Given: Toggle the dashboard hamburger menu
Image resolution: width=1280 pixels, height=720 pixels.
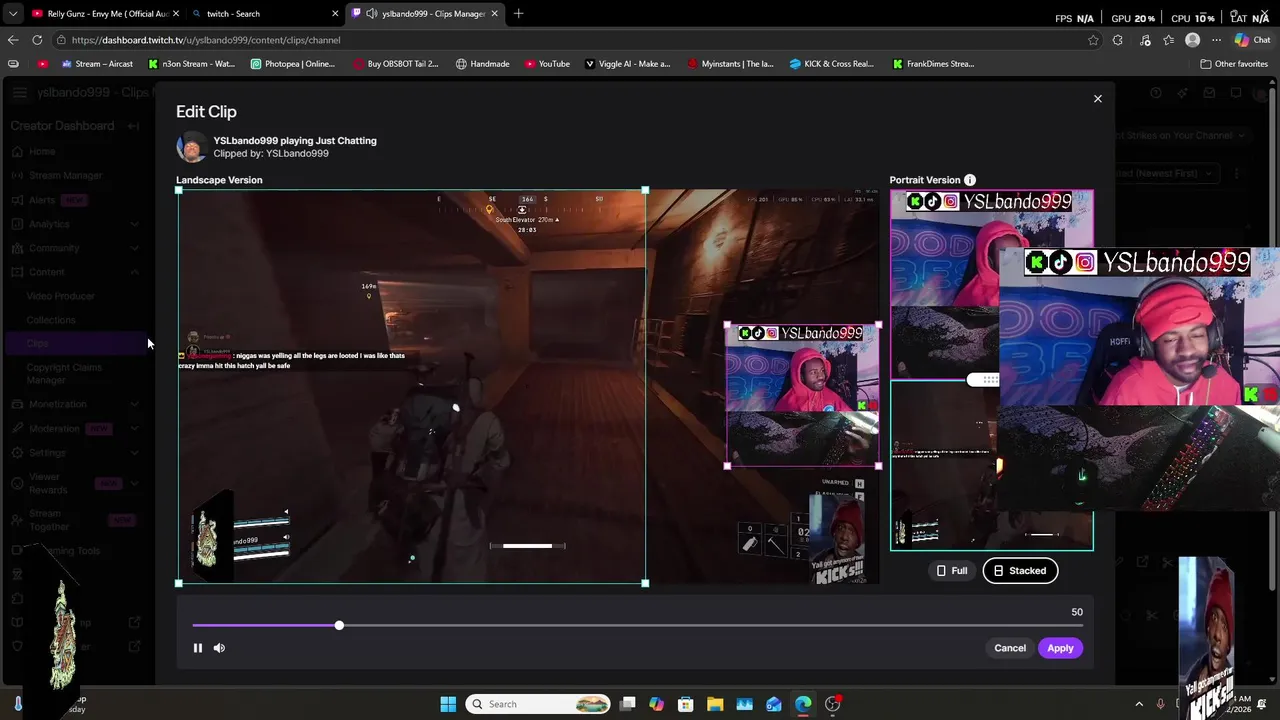Looking at the screenshot, I should click(20, 93).
